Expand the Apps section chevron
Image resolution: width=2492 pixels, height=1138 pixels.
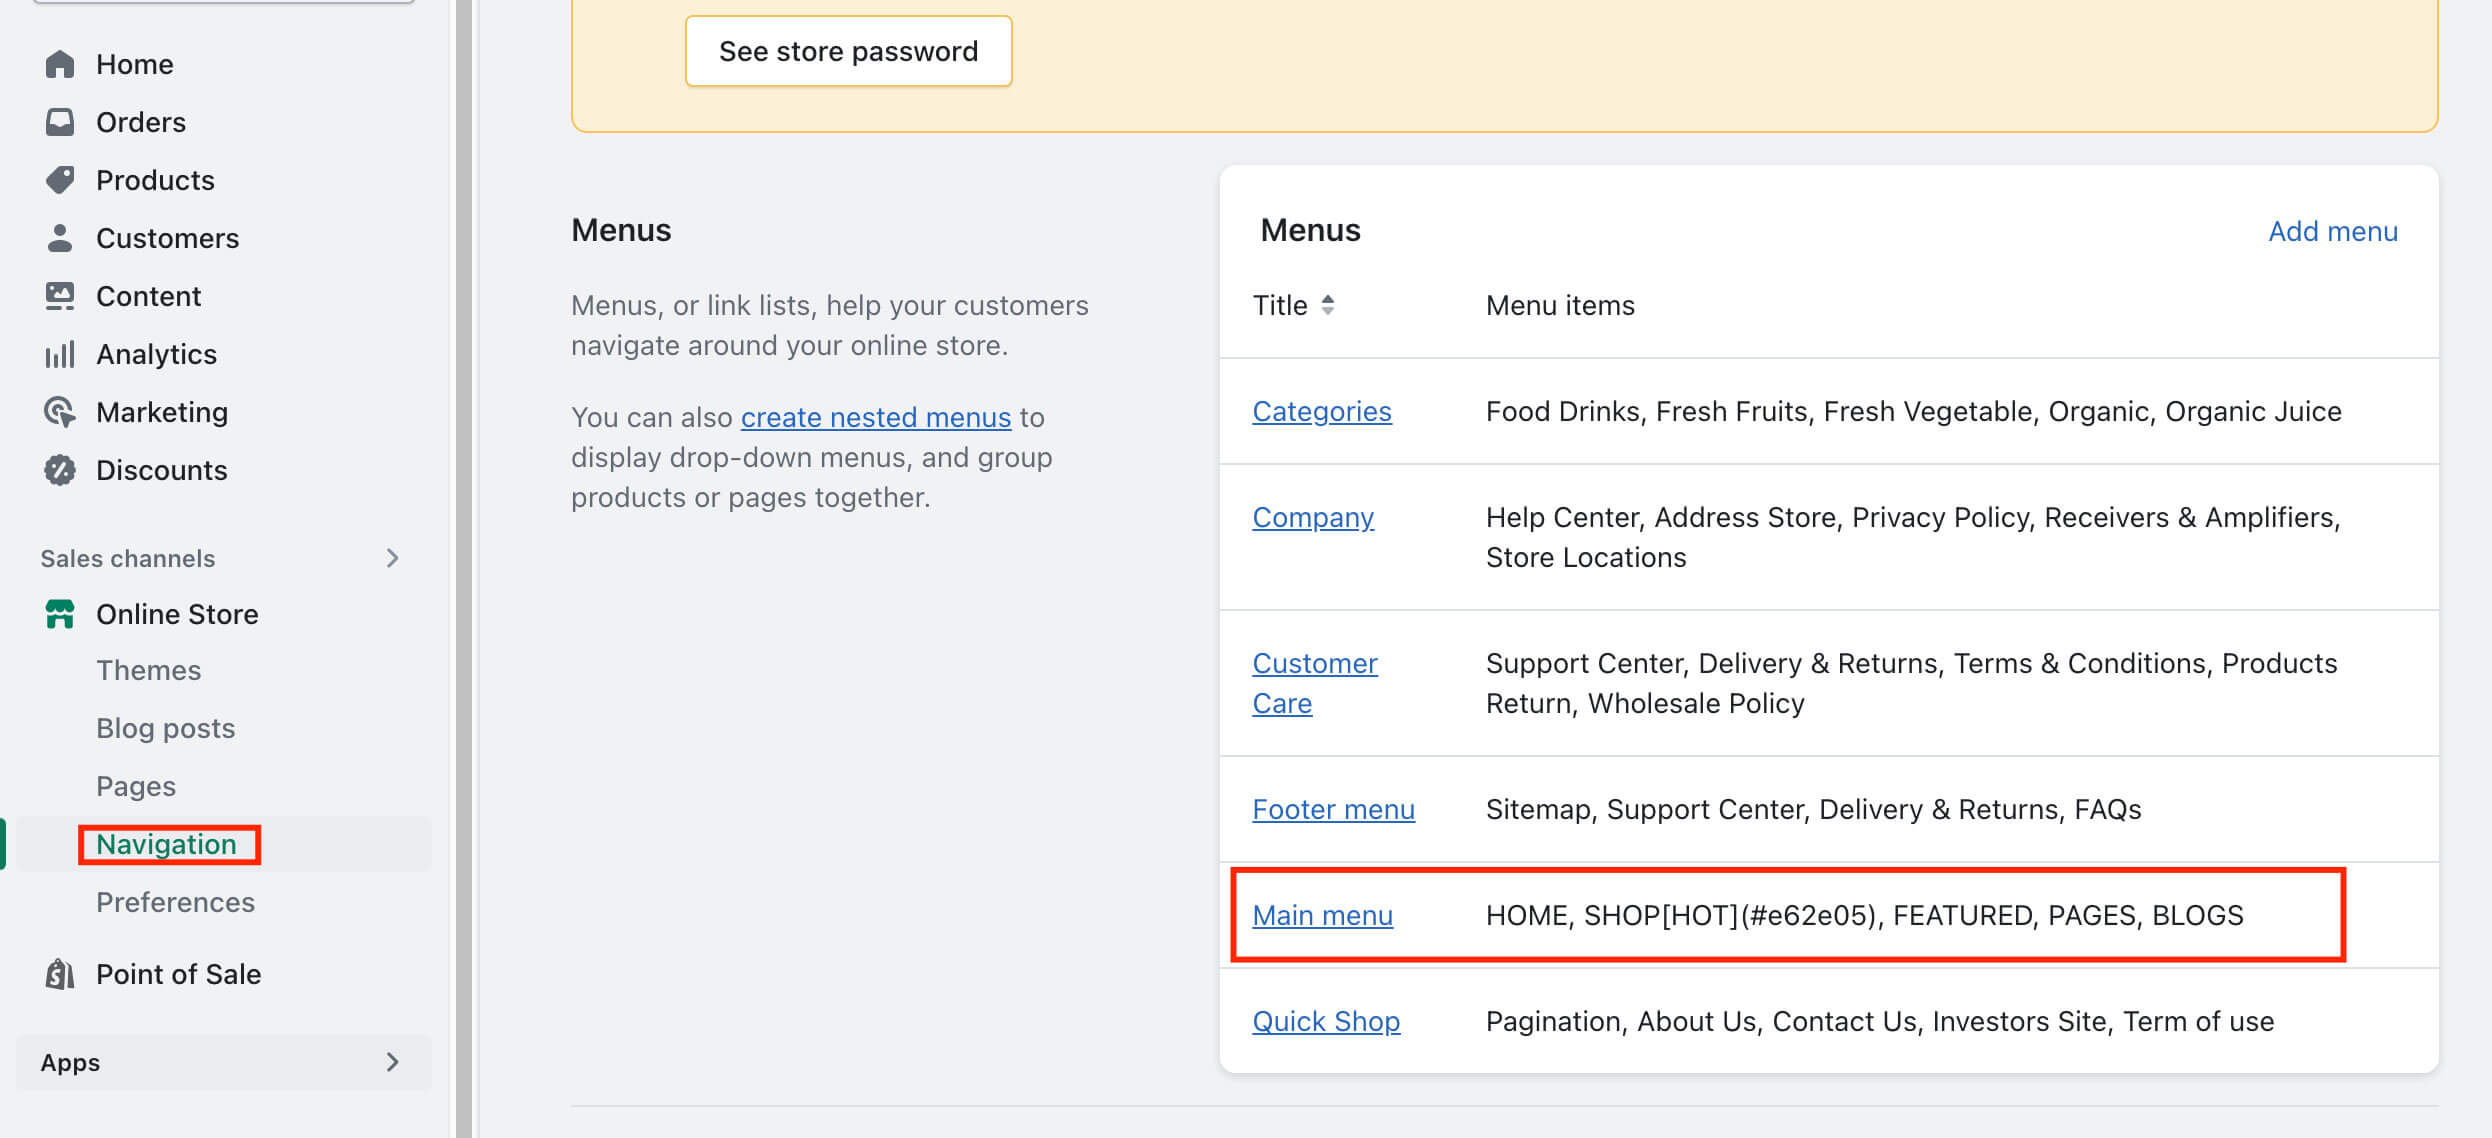pyautogui.click(x=392, y=1062)
